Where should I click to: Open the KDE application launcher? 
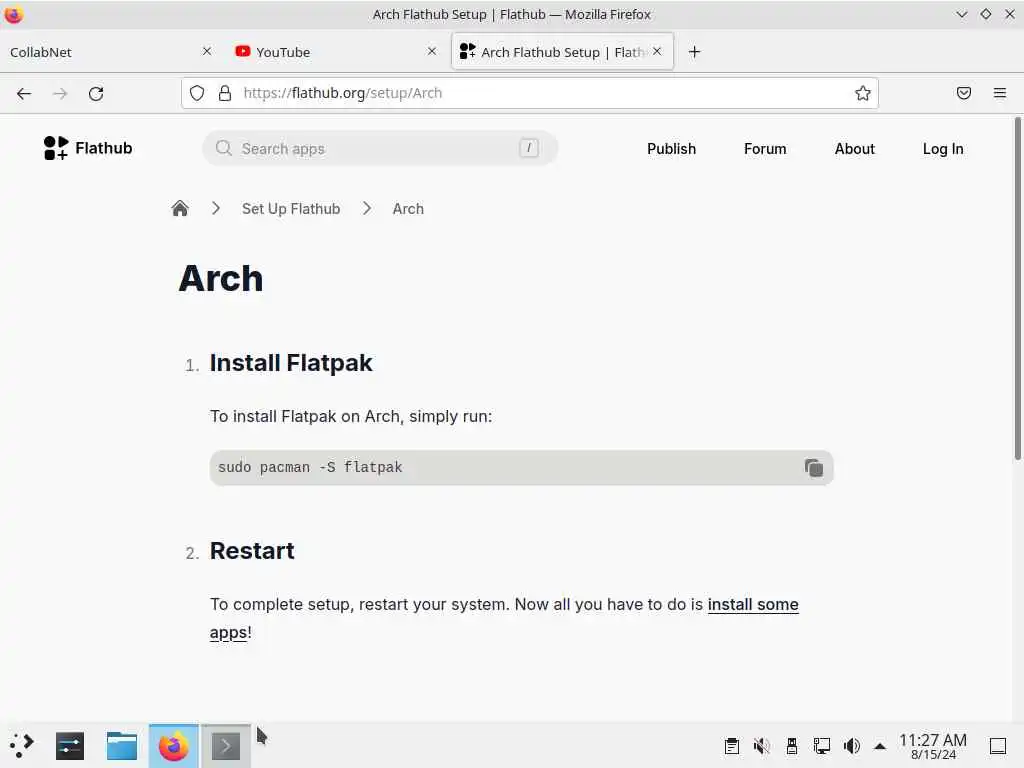click(22, 745)
